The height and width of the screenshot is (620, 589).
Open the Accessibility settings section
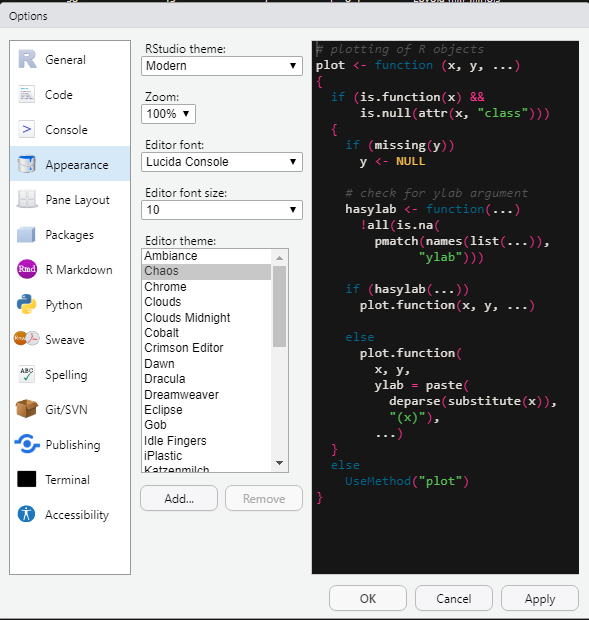[x=70, y=514]
